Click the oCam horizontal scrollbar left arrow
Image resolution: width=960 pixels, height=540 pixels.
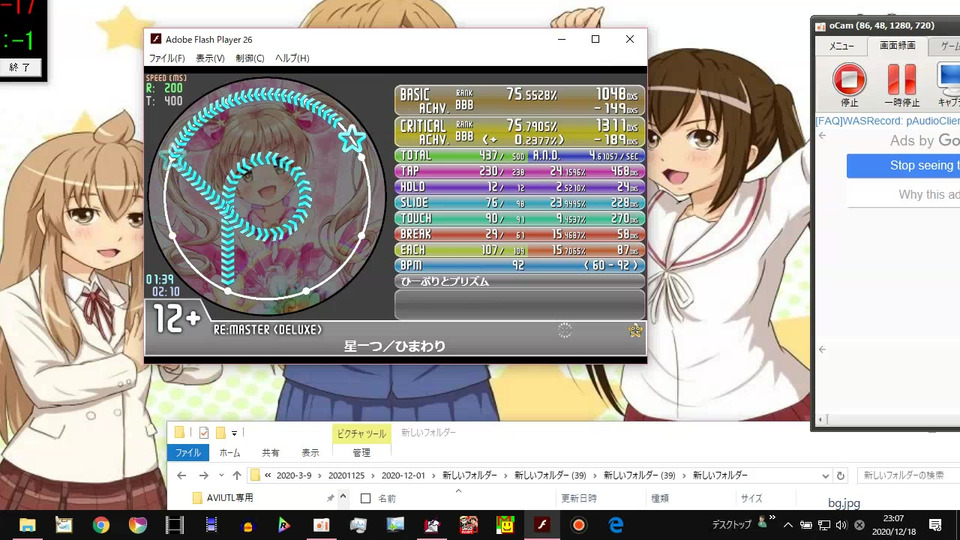820,420
